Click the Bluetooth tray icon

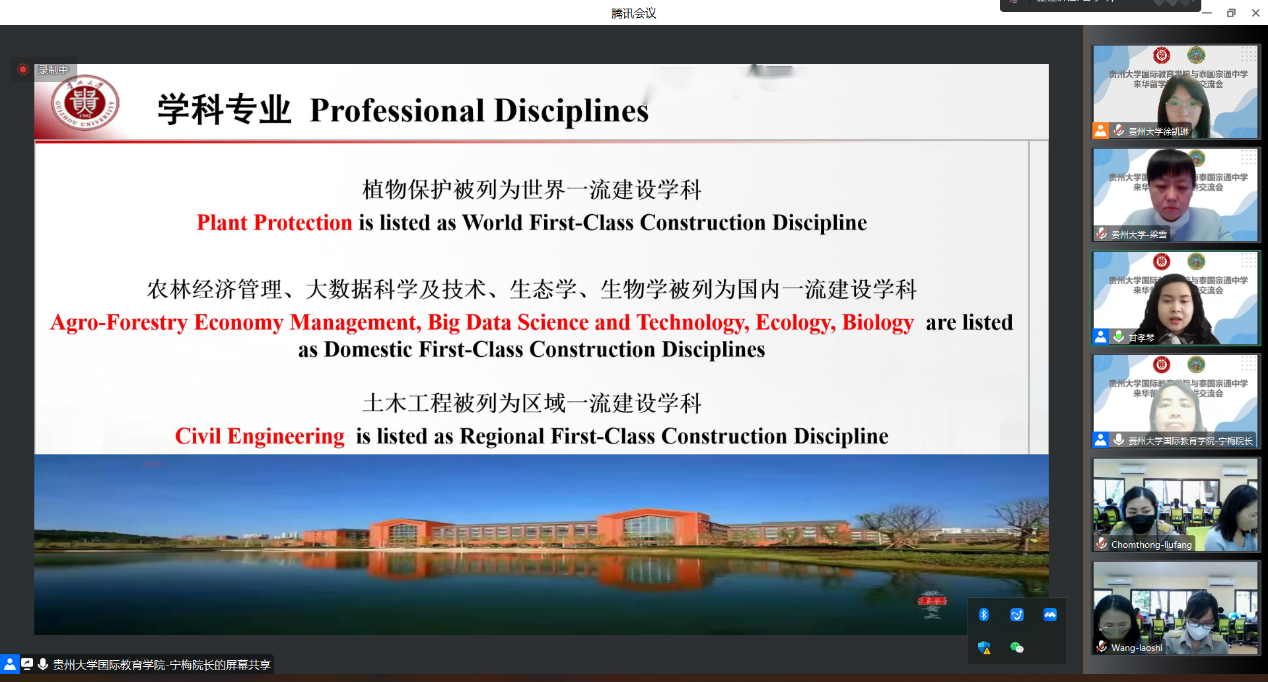tap(984, 614)
